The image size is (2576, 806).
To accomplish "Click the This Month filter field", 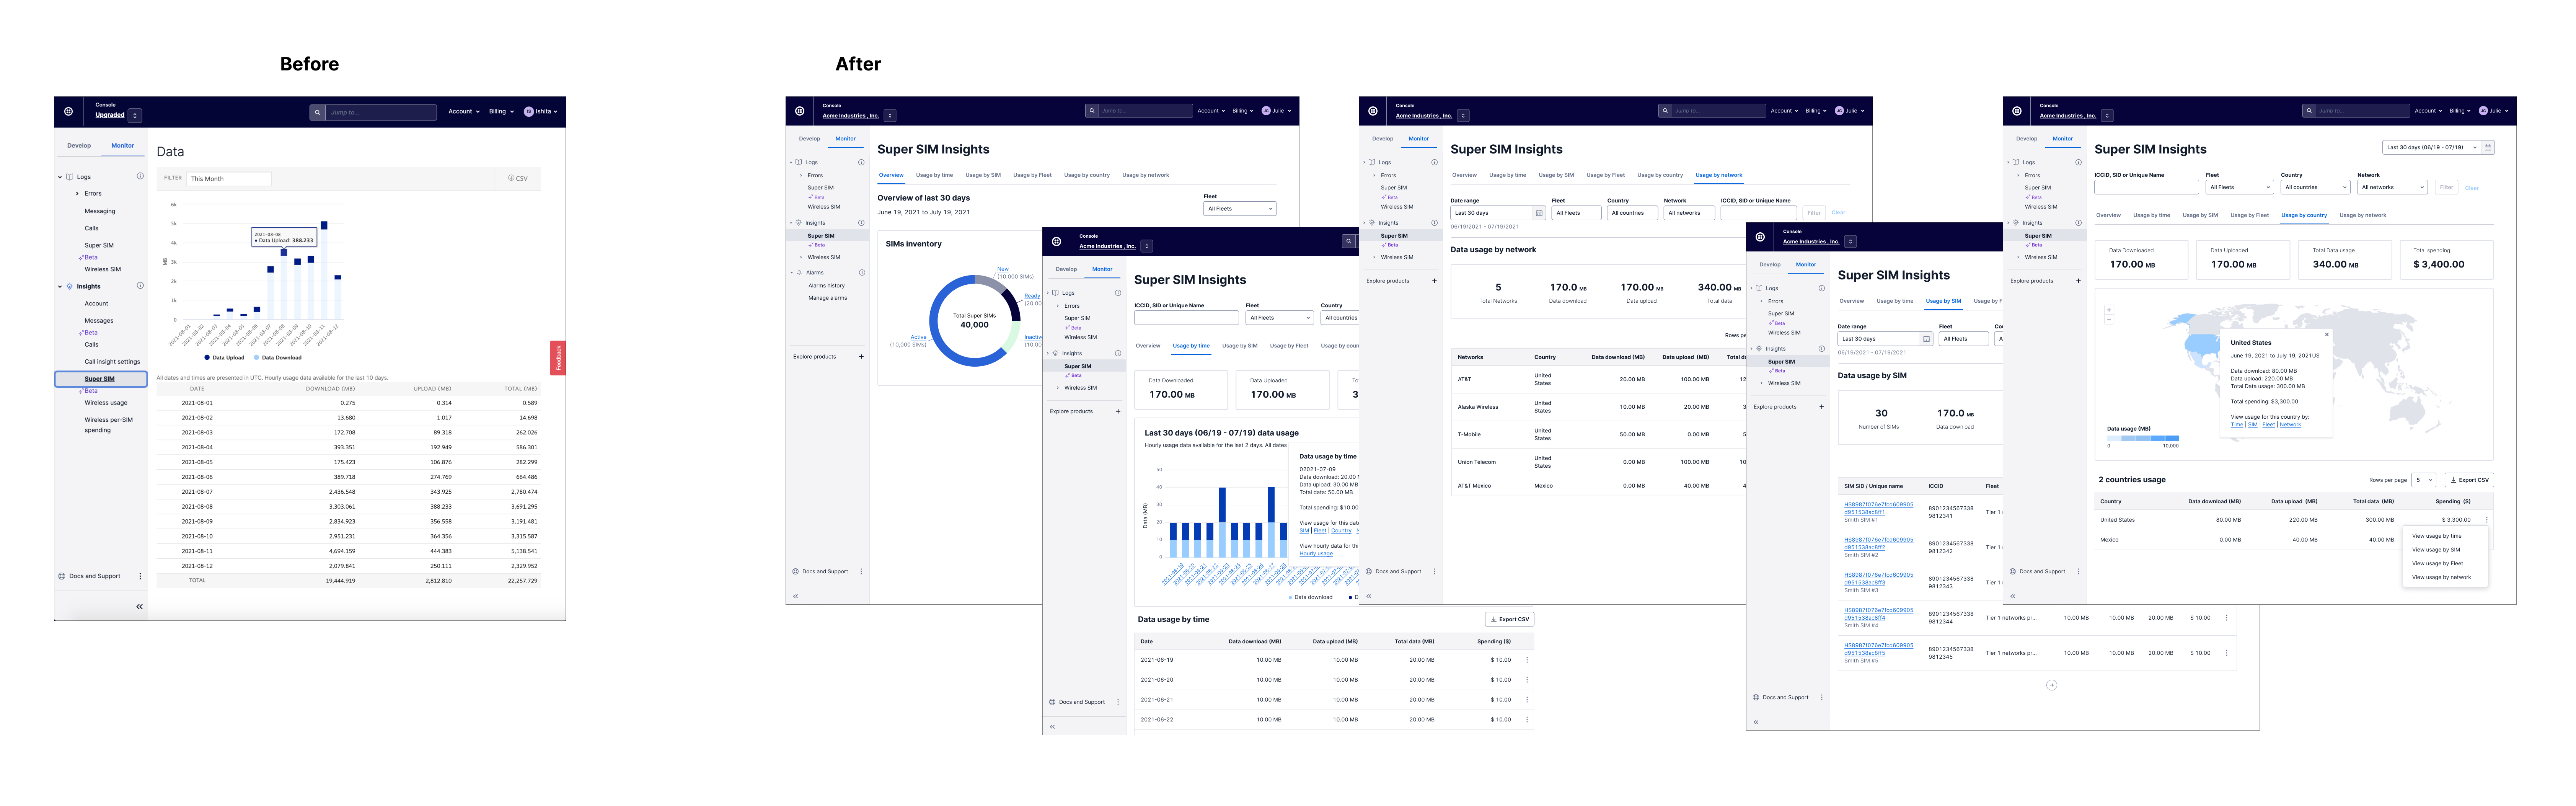I will [229, 179].
